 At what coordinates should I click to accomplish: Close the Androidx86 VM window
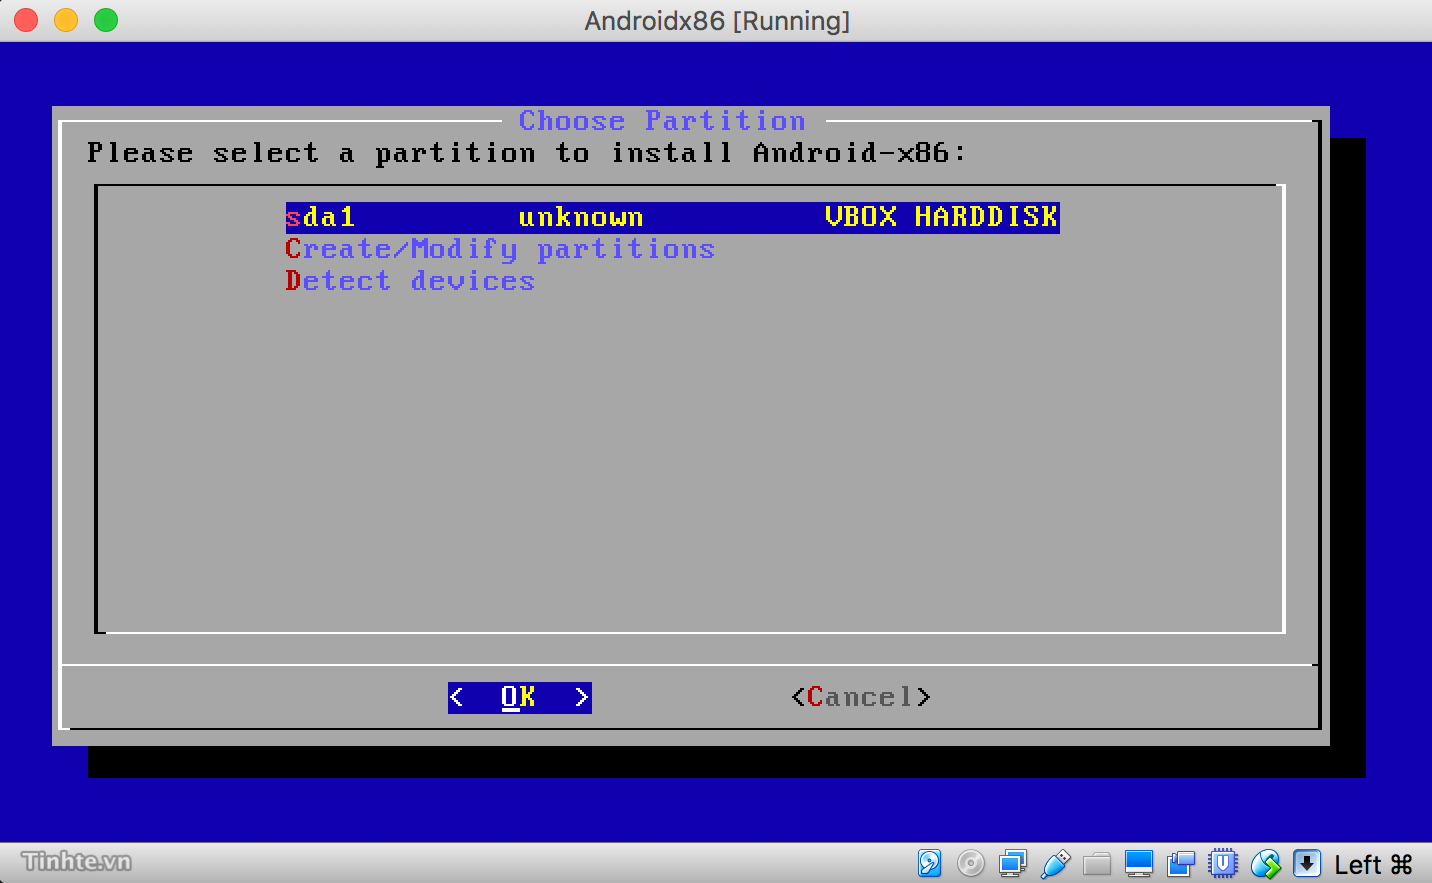[26, 20]
